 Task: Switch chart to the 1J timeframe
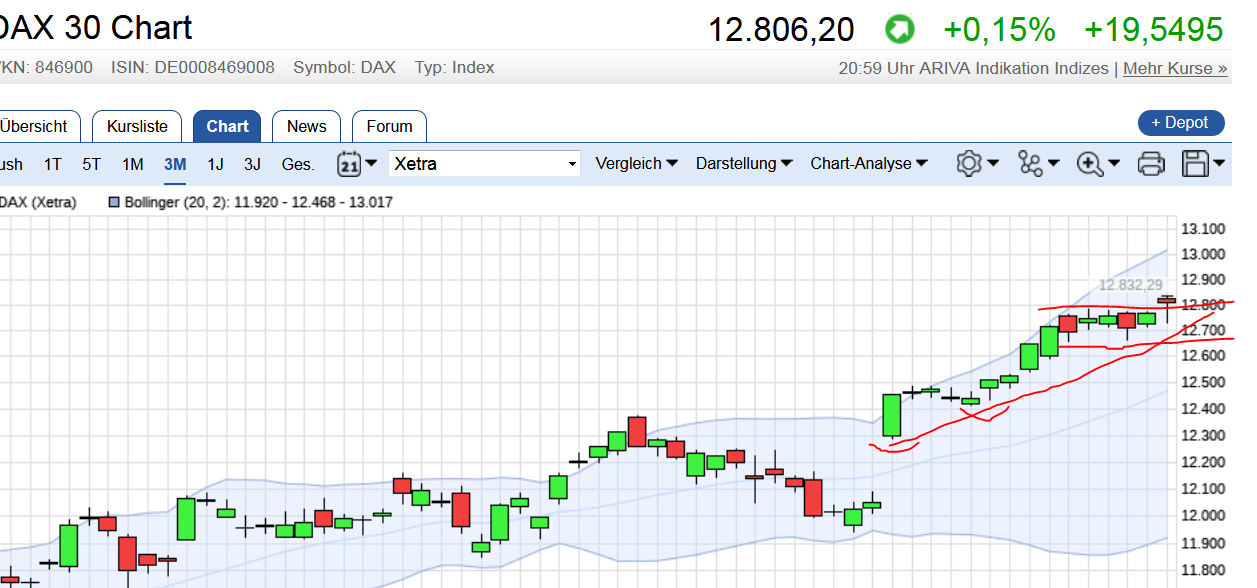click(214, 163)
